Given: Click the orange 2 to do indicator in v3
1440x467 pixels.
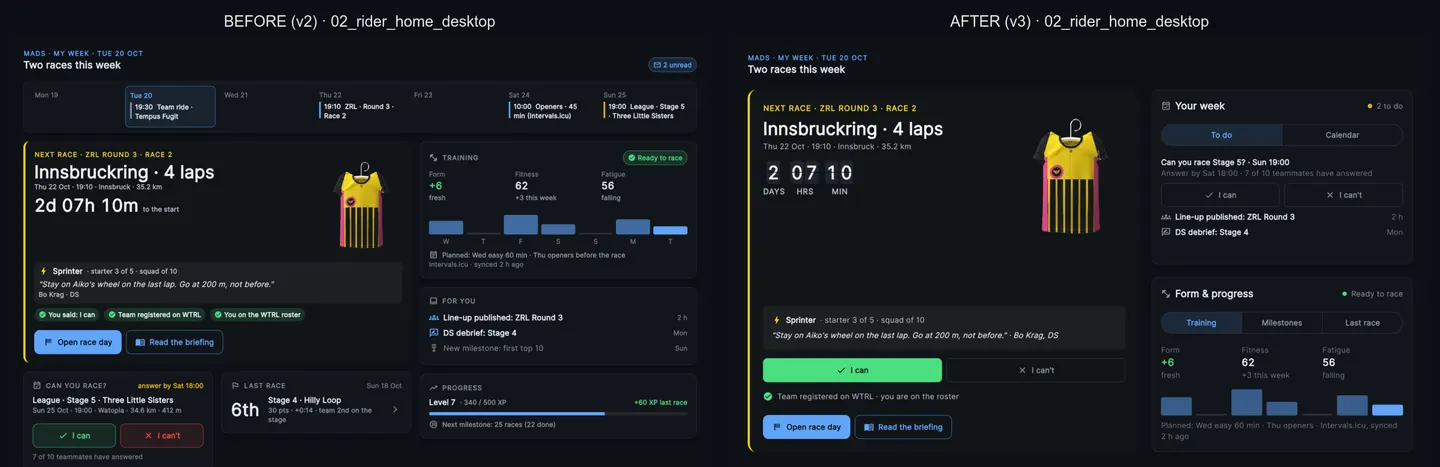Looking at the screenshot, I should (x=1385, y=106).
